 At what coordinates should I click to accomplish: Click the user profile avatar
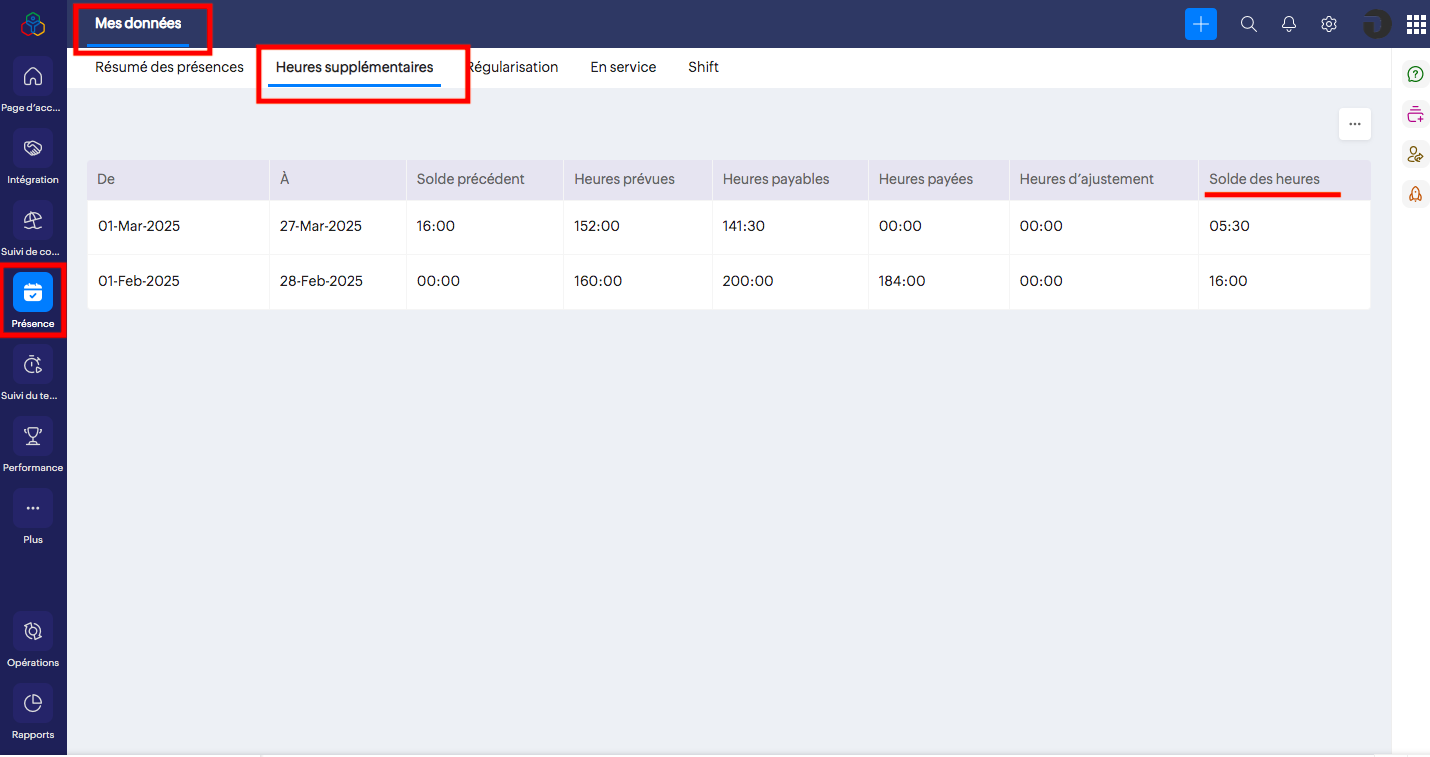point(1376,24)
